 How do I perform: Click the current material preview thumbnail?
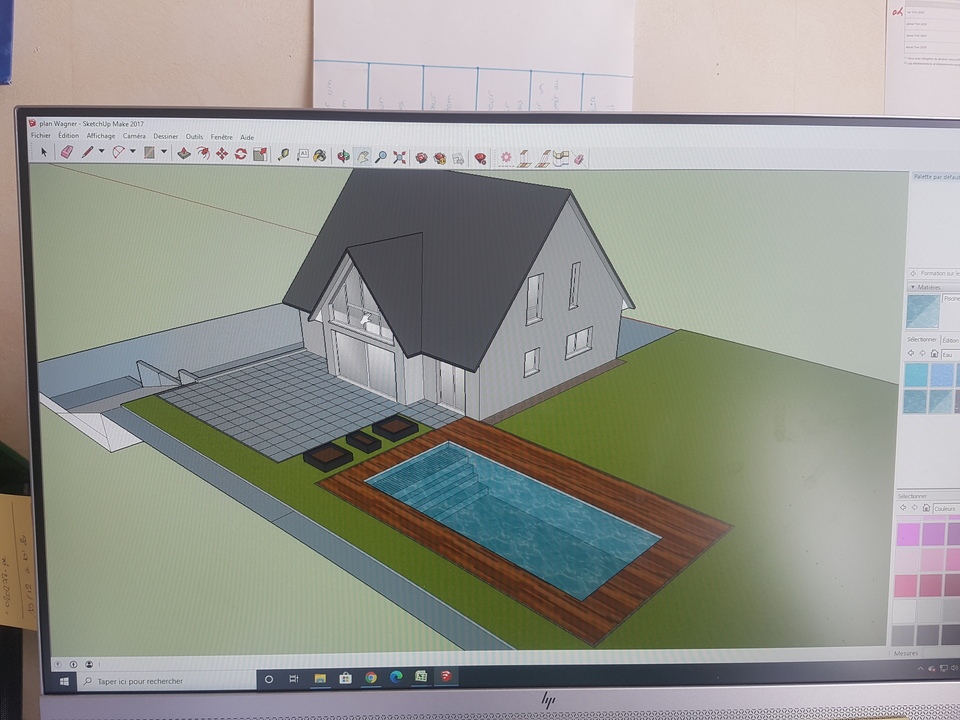[x=923, y=311]
